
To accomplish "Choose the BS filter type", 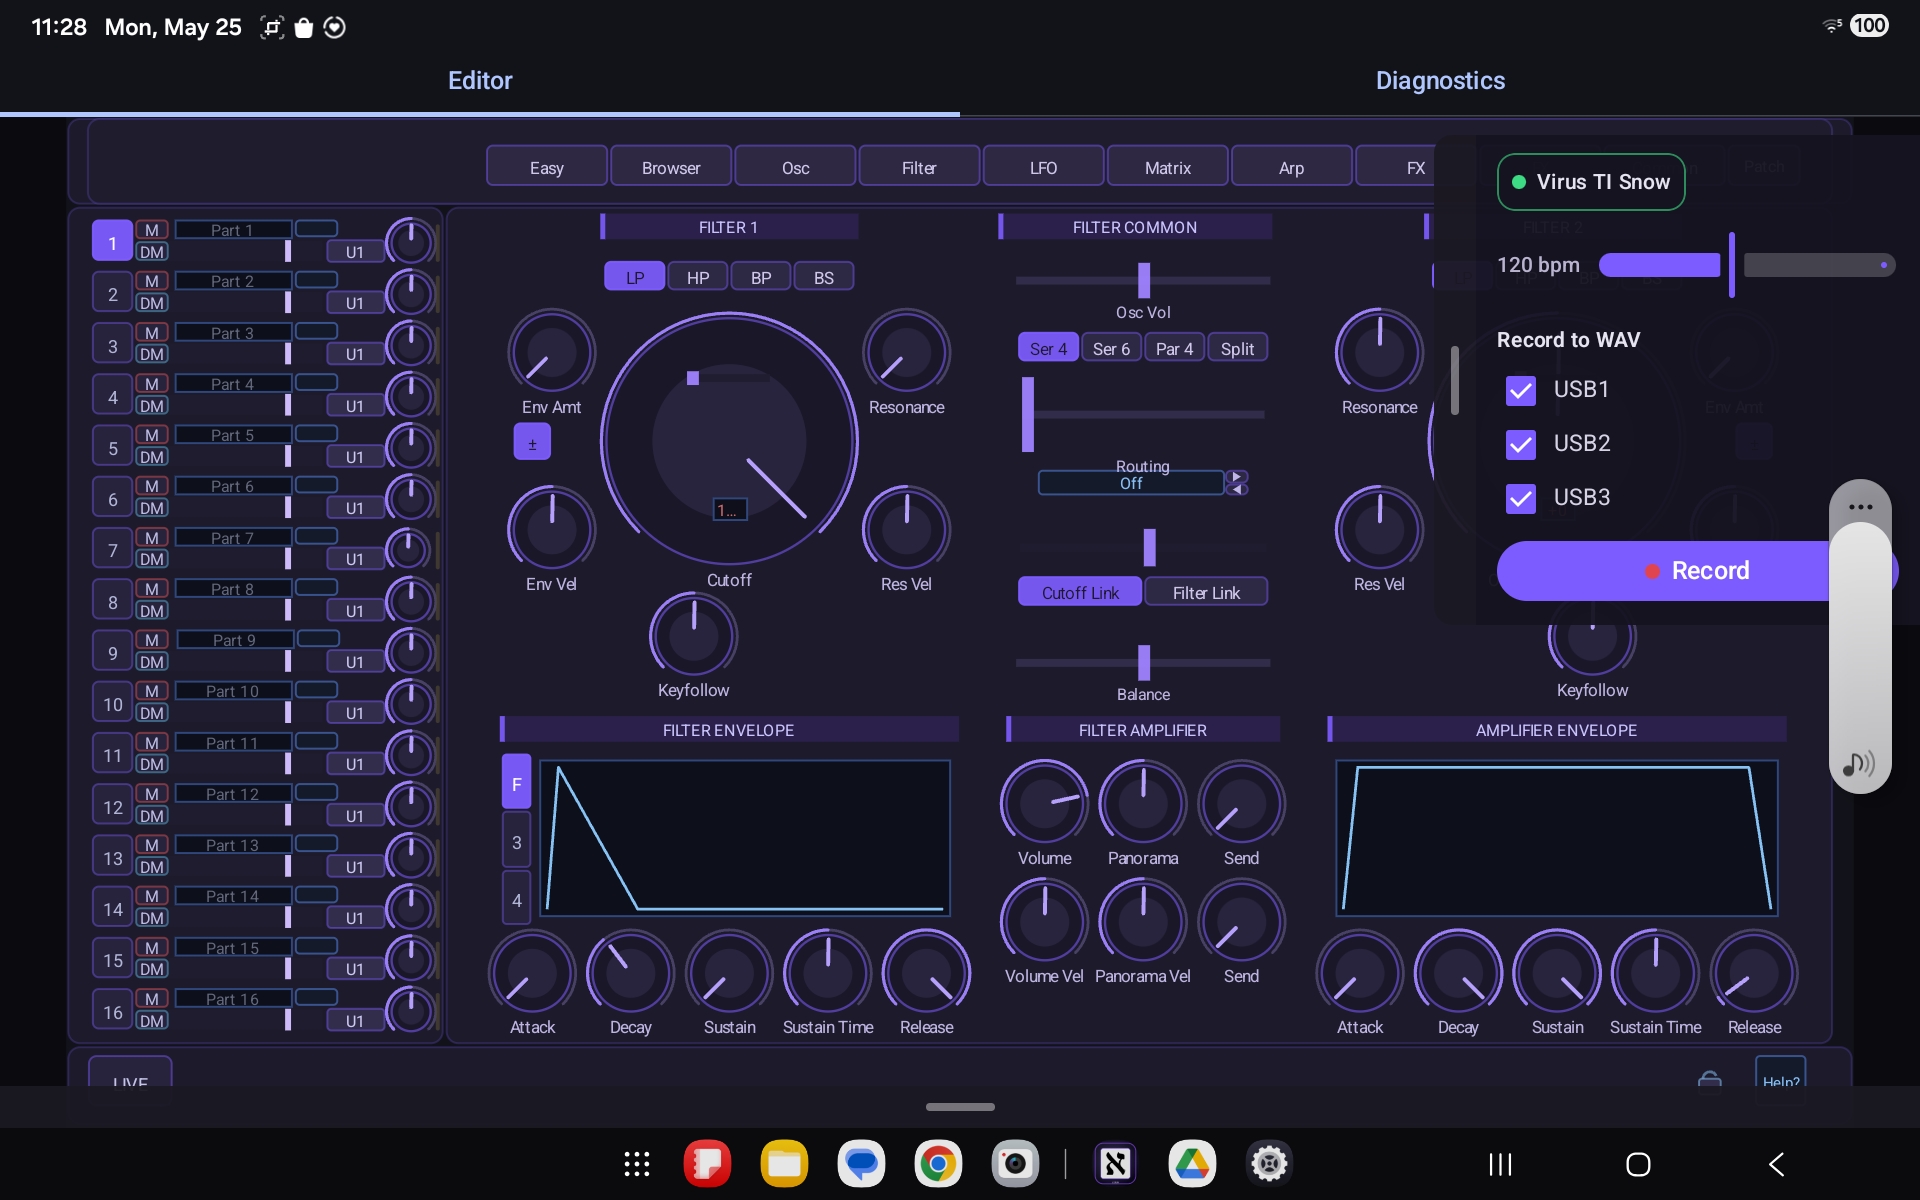I will click(824, 277).
